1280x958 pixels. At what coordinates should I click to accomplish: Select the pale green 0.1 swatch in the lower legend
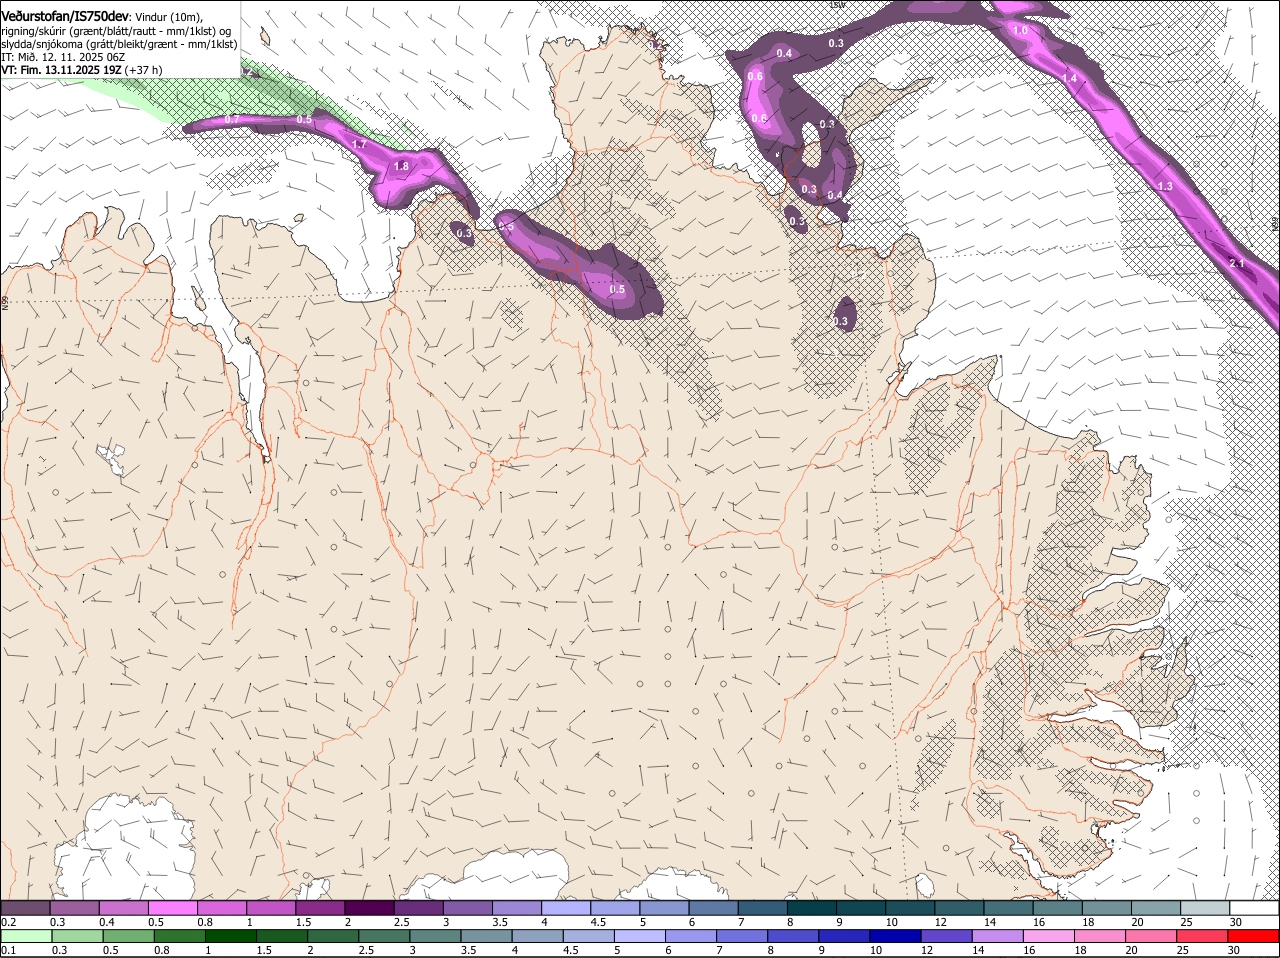[x=26, y=937]
